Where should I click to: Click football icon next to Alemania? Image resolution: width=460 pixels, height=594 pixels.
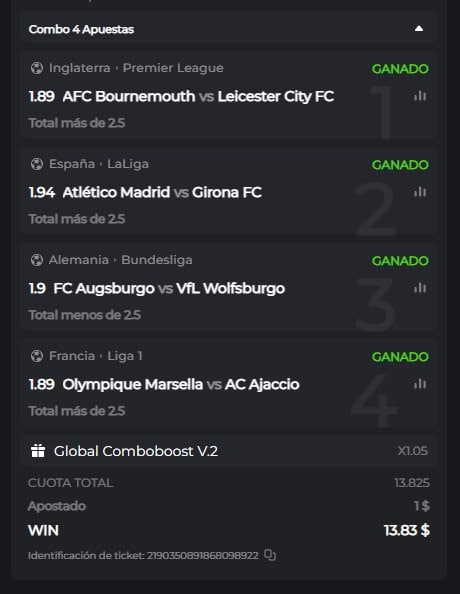click(x=37, y=260)
